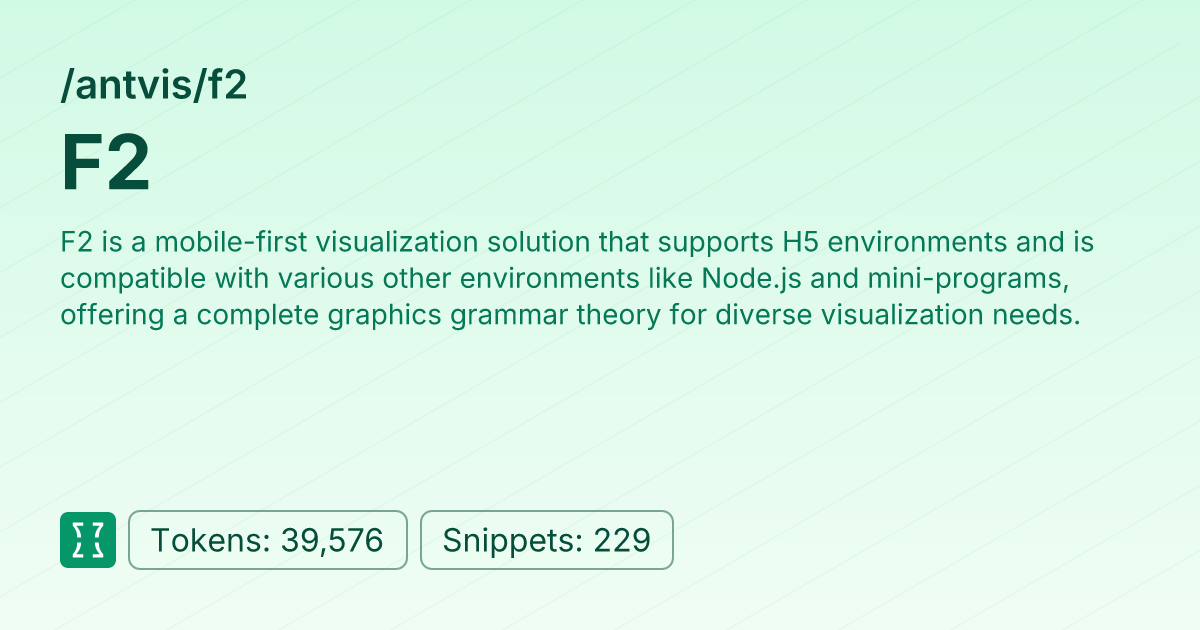Open the /antvis/f2 repository path
The height and width of the screenshot is (630, 1200).
coord(153,87)
